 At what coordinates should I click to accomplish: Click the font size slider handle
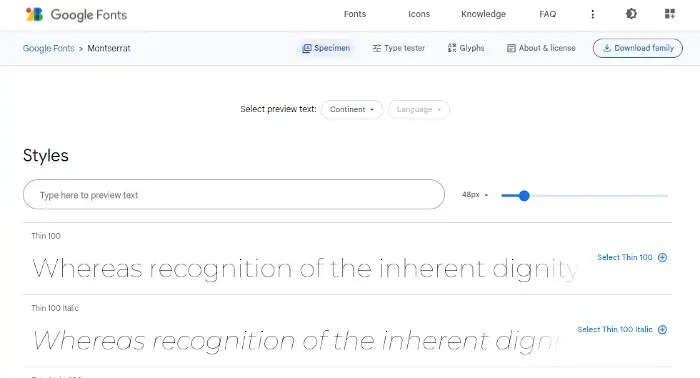pyautogui.click(x=524, y=195)
